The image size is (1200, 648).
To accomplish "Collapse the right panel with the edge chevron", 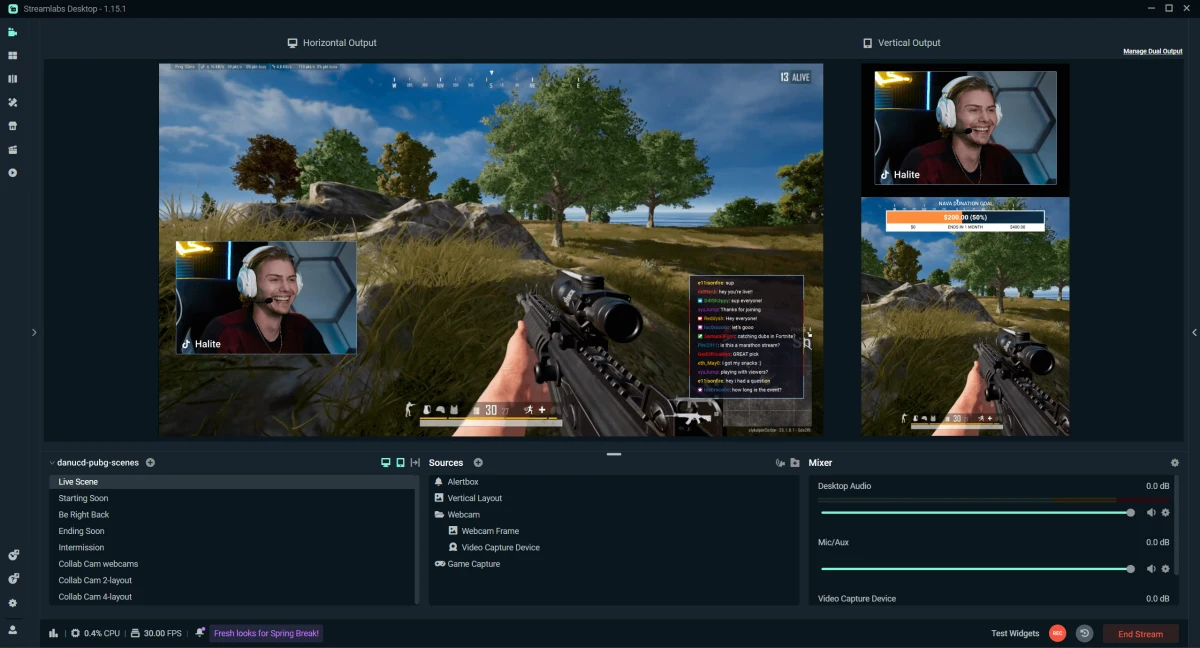I will pyautogui.click(x=1194, y=333).
